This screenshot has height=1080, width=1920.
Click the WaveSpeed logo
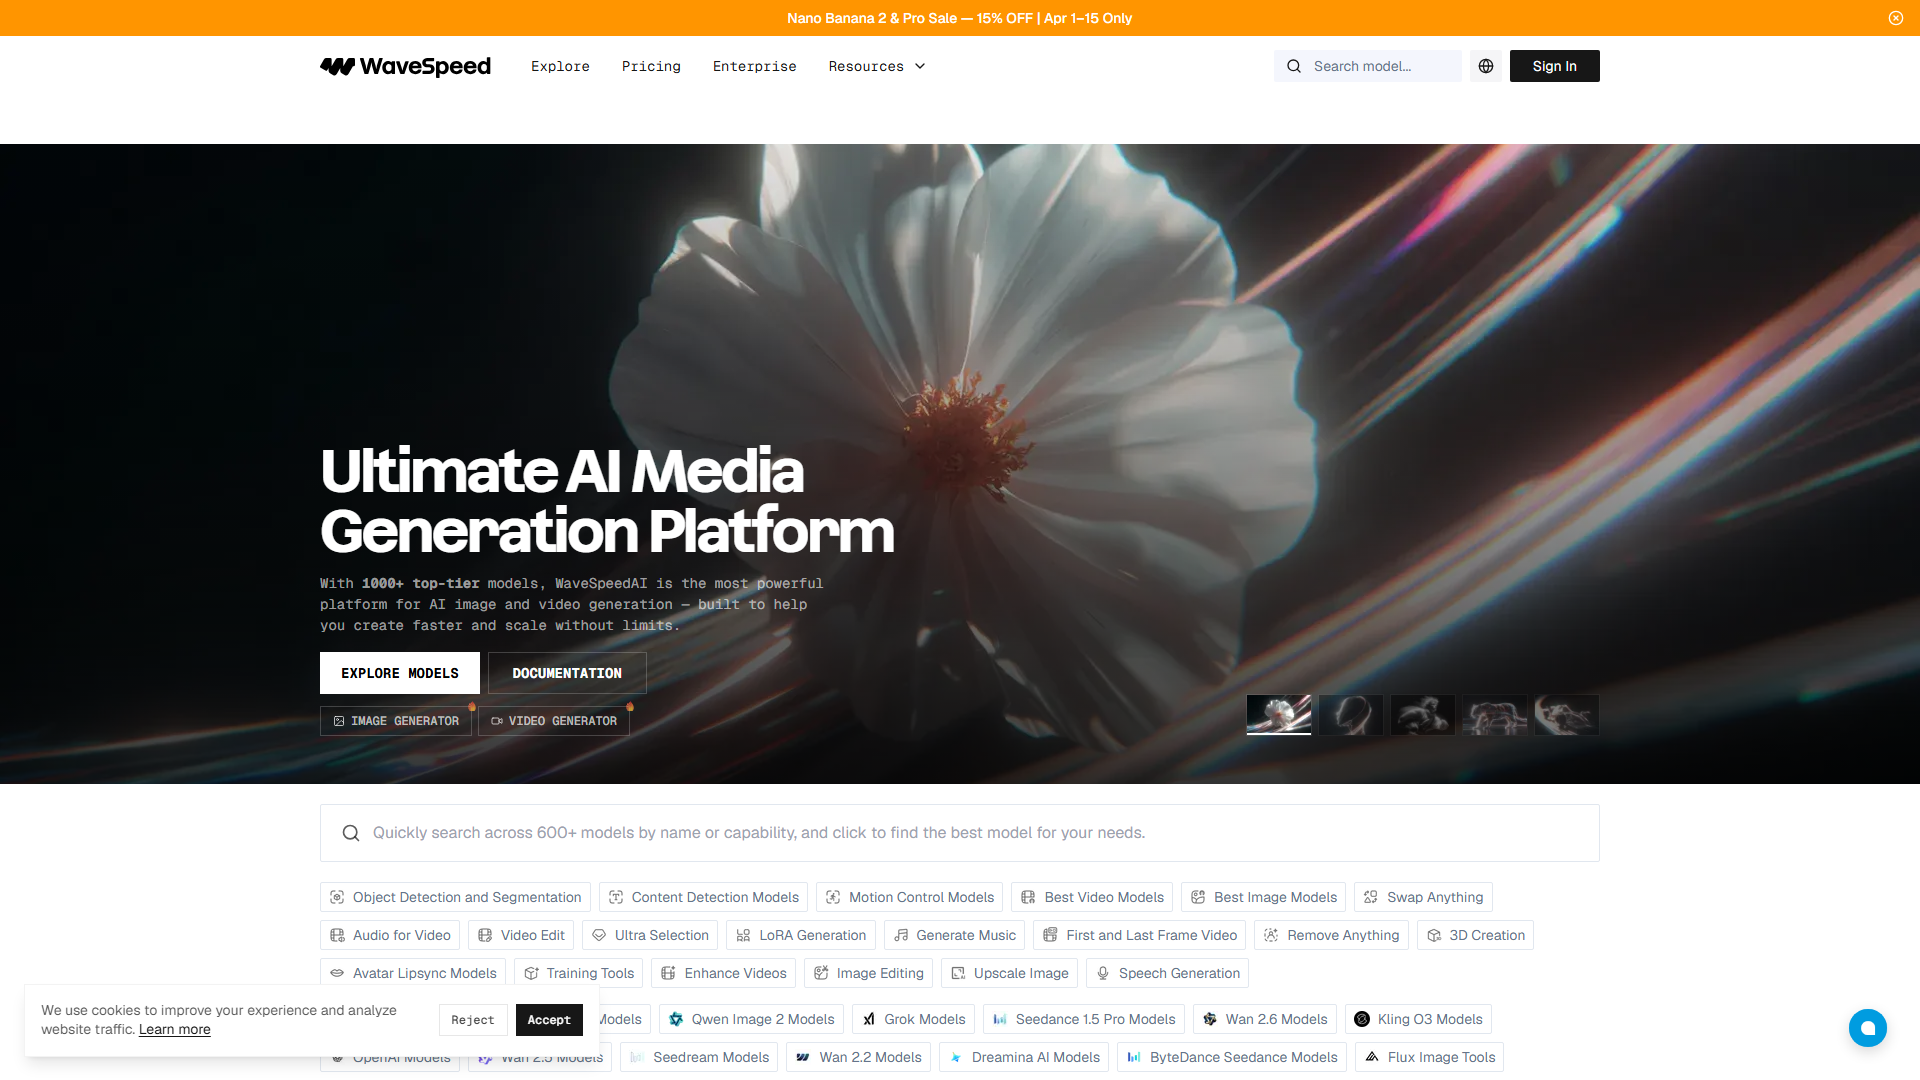pos(405,66)
